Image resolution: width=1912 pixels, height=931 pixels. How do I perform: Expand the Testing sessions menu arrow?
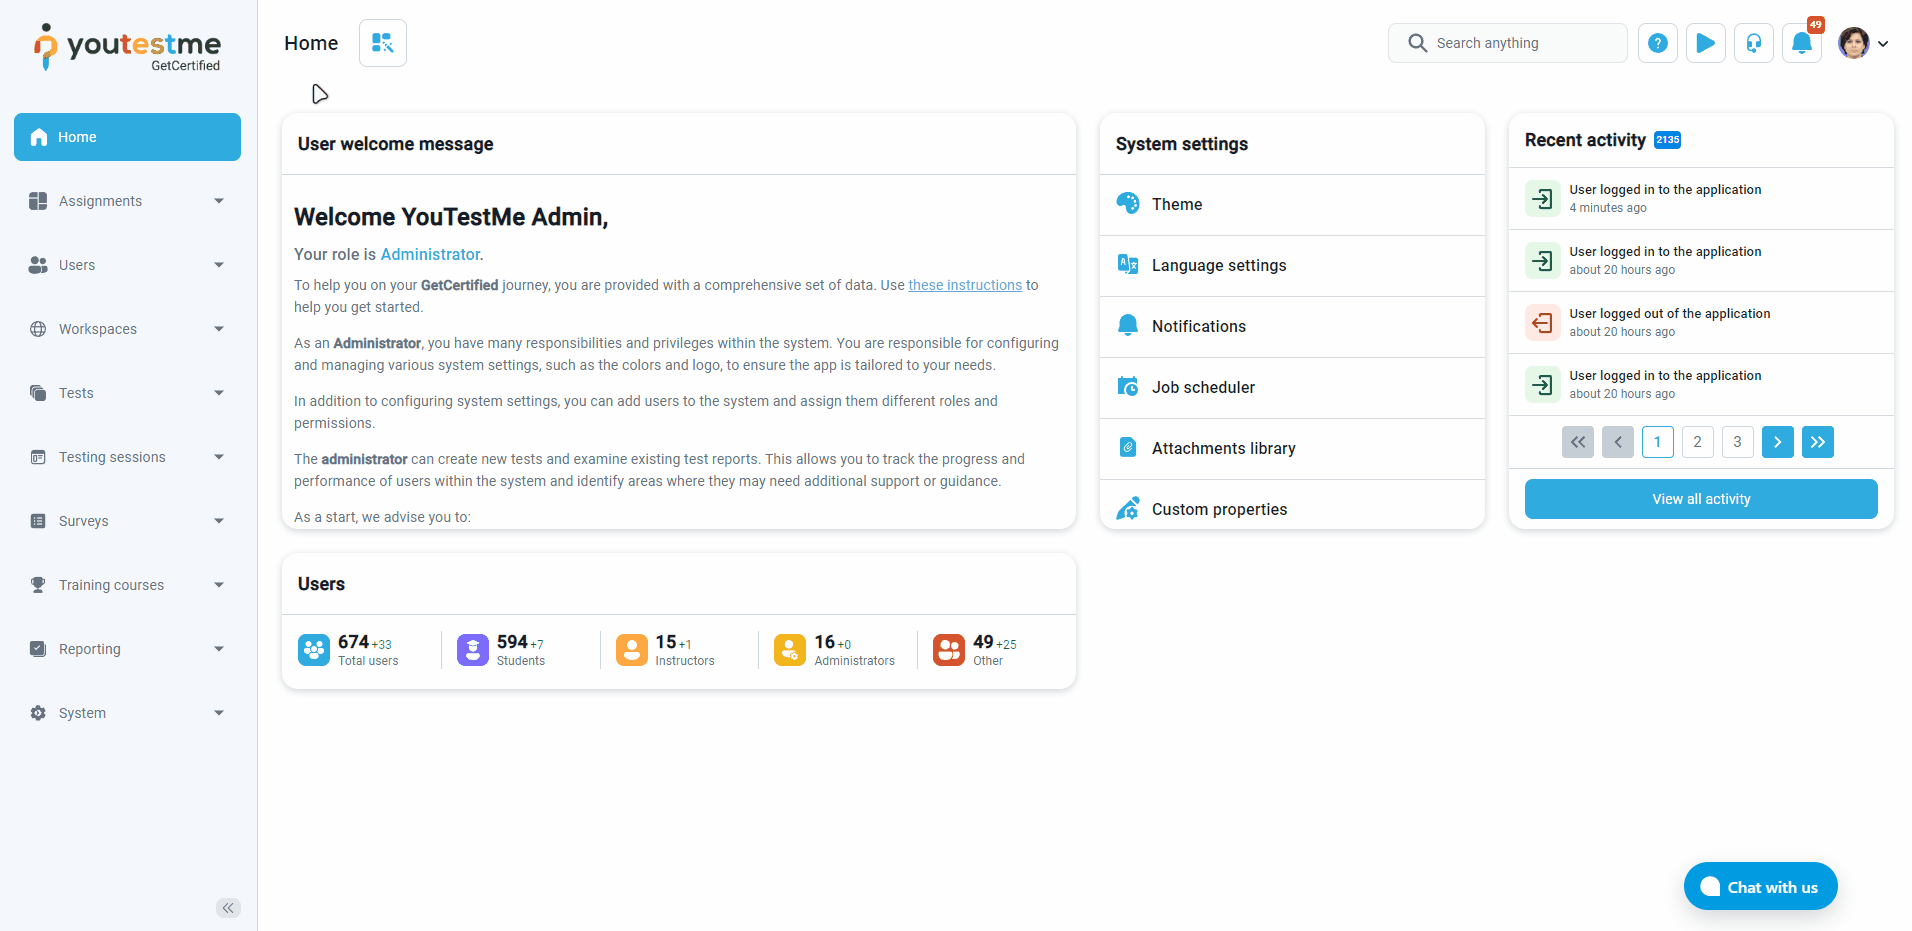tap(219, 457)
